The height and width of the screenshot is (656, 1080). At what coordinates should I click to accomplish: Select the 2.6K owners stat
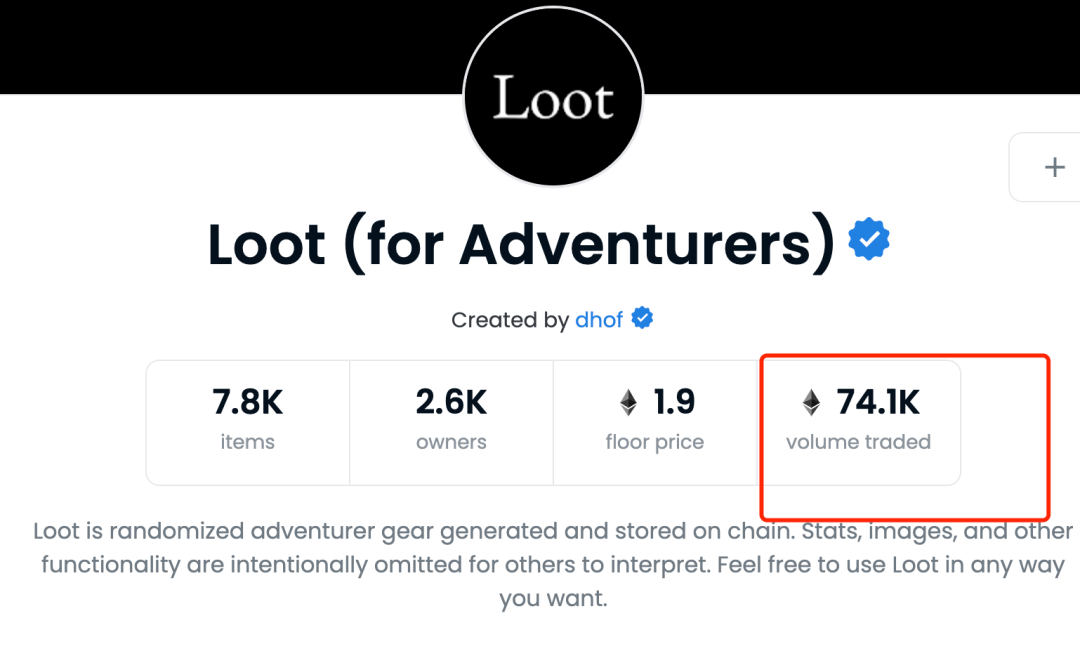pyautogui.click(x=451, y=422)
